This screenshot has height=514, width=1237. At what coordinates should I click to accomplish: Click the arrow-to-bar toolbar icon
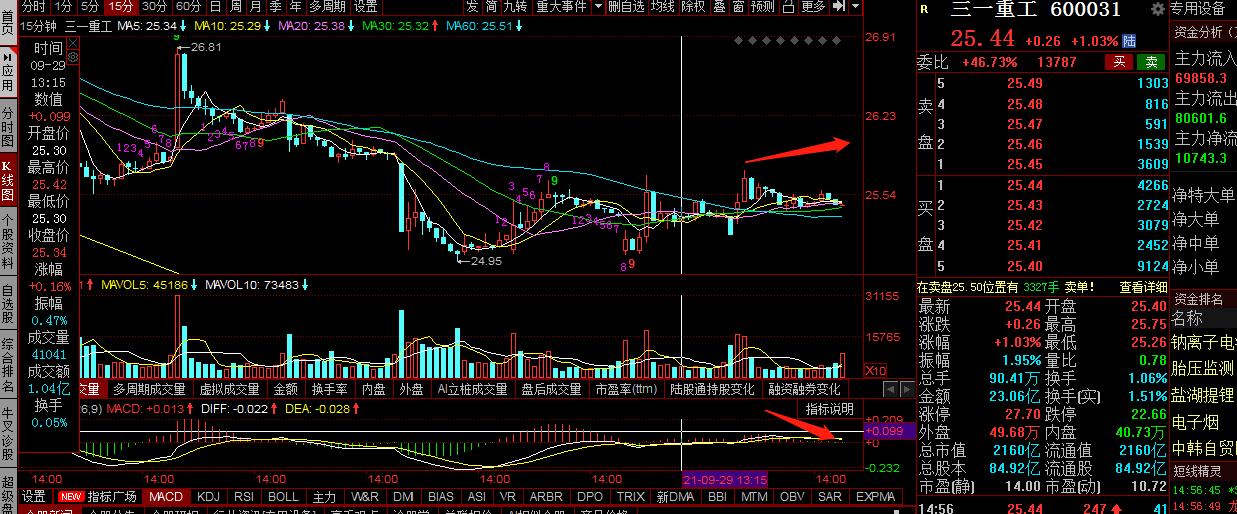point(838,7)
